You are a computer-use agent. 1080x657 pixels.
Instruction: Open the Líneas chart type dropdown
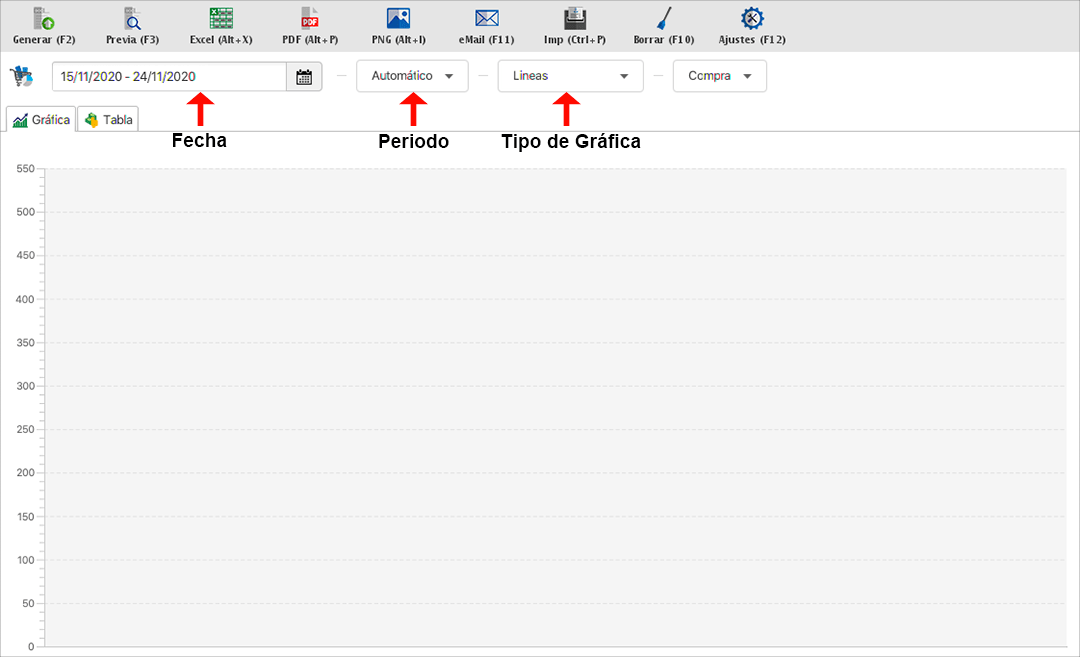[570, 76]
